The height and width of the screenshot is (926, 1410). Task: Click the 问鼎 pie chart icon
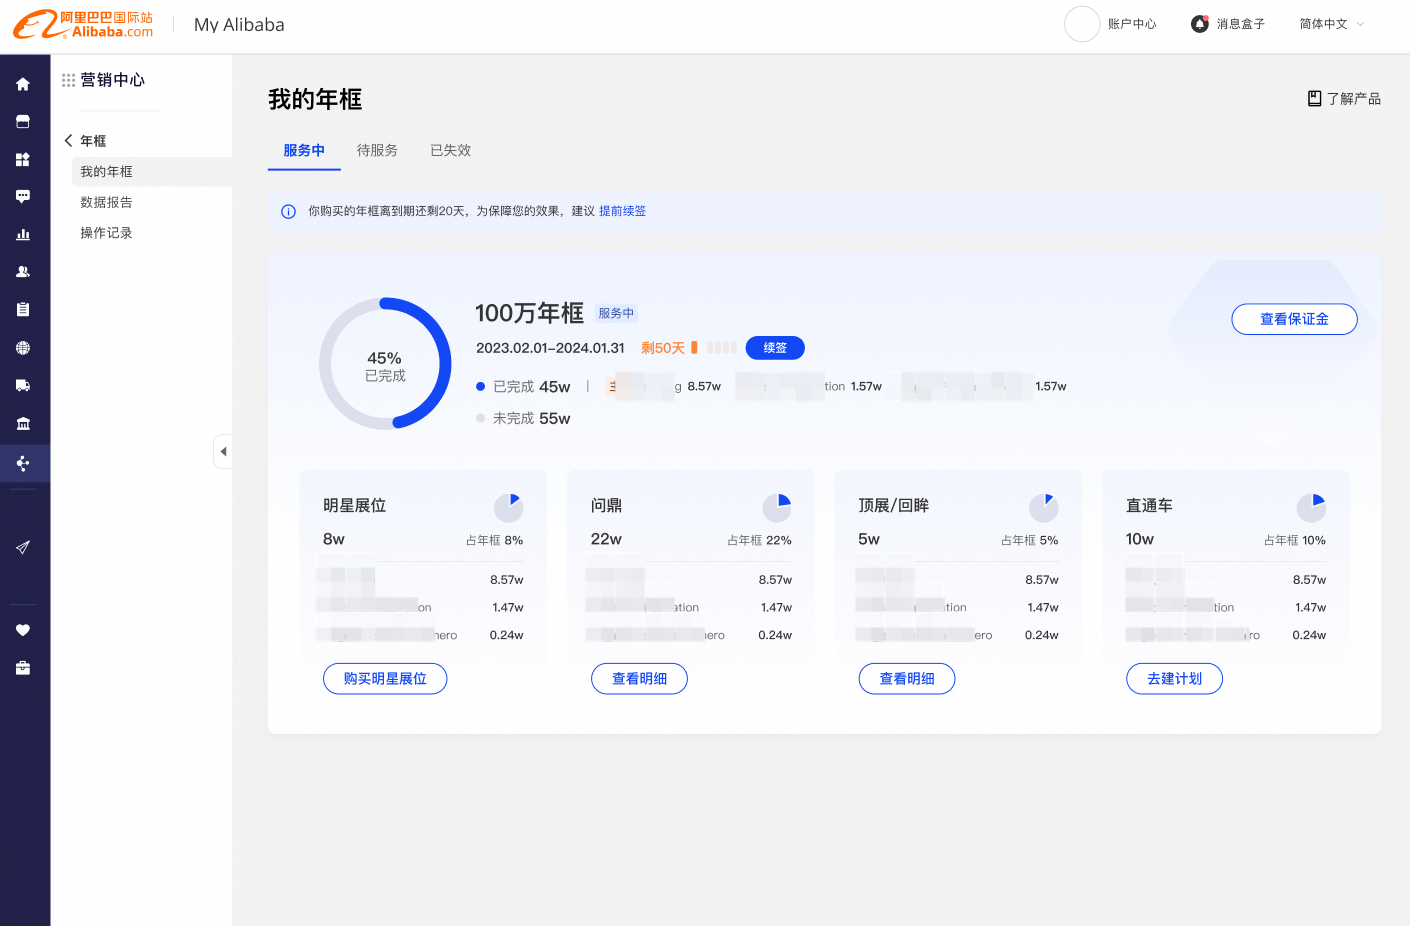coord(777,507)
